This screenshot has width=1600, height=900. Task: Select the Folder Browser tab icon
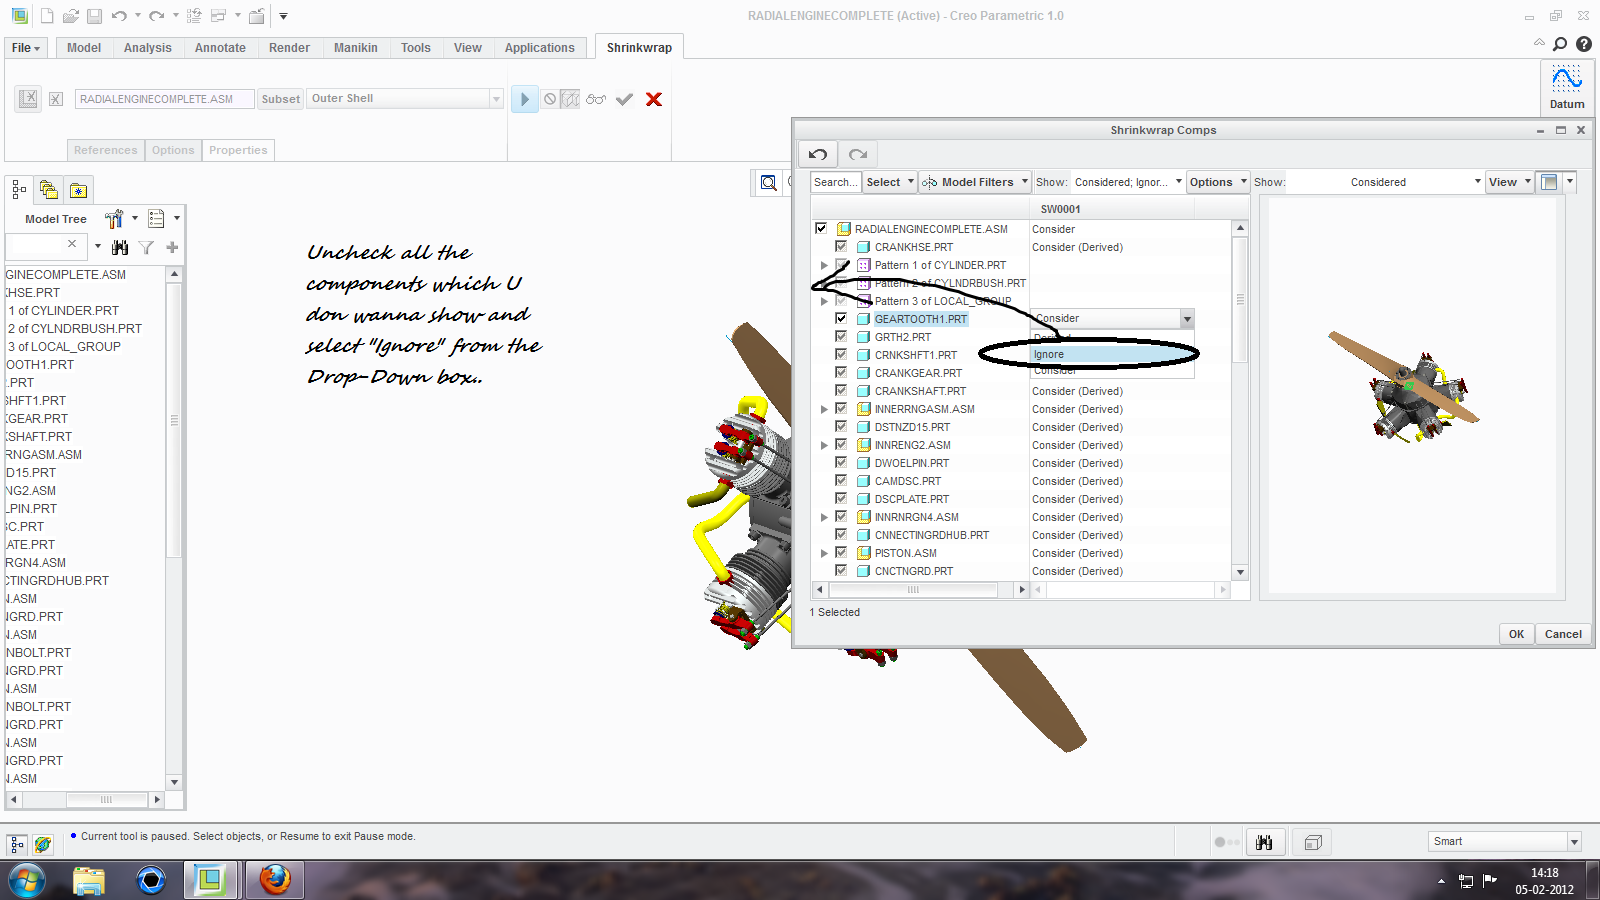[x=48, y=189]
